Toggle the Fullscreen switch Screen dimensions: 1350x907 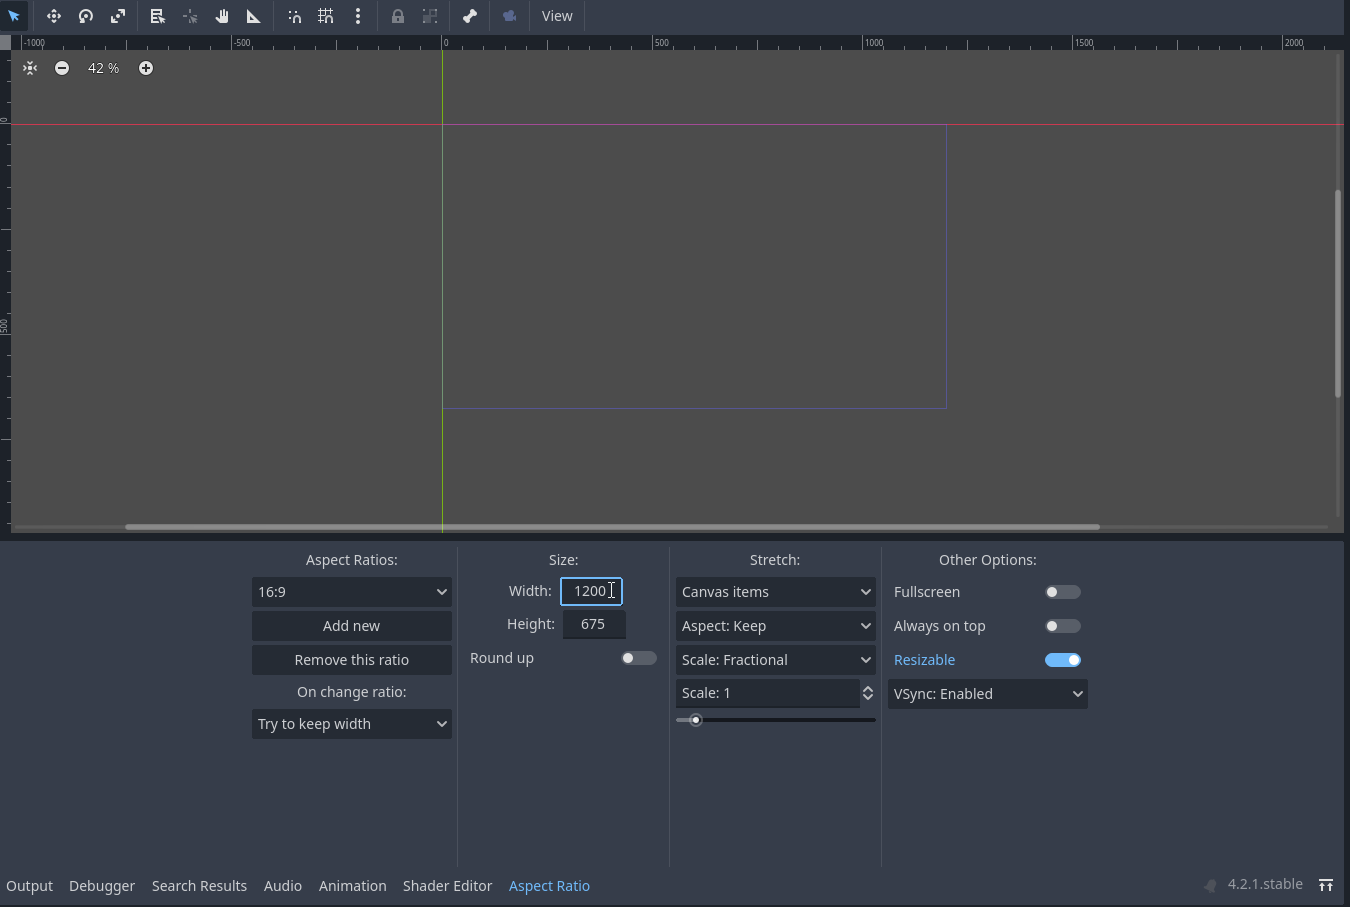coord(1062,592)
